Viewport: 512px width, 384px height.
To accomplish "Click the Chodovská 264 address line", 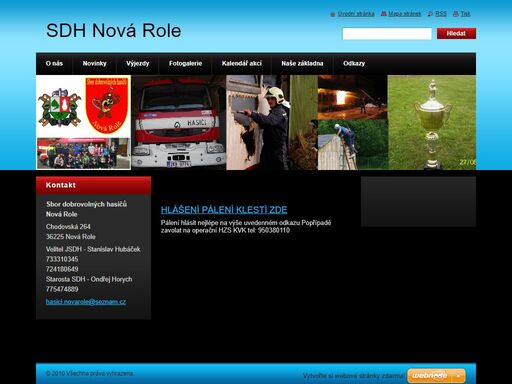I will click(68, 227).
